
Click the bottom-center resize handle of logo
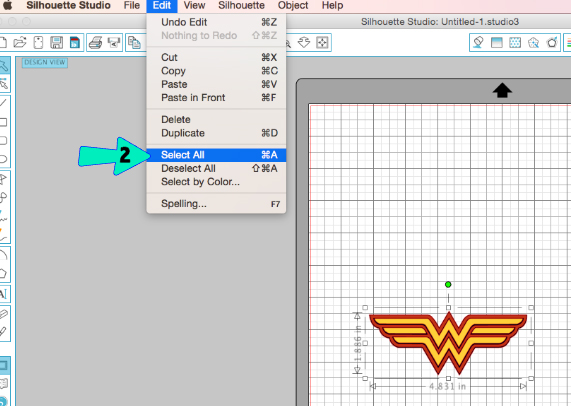pos(448,378)
